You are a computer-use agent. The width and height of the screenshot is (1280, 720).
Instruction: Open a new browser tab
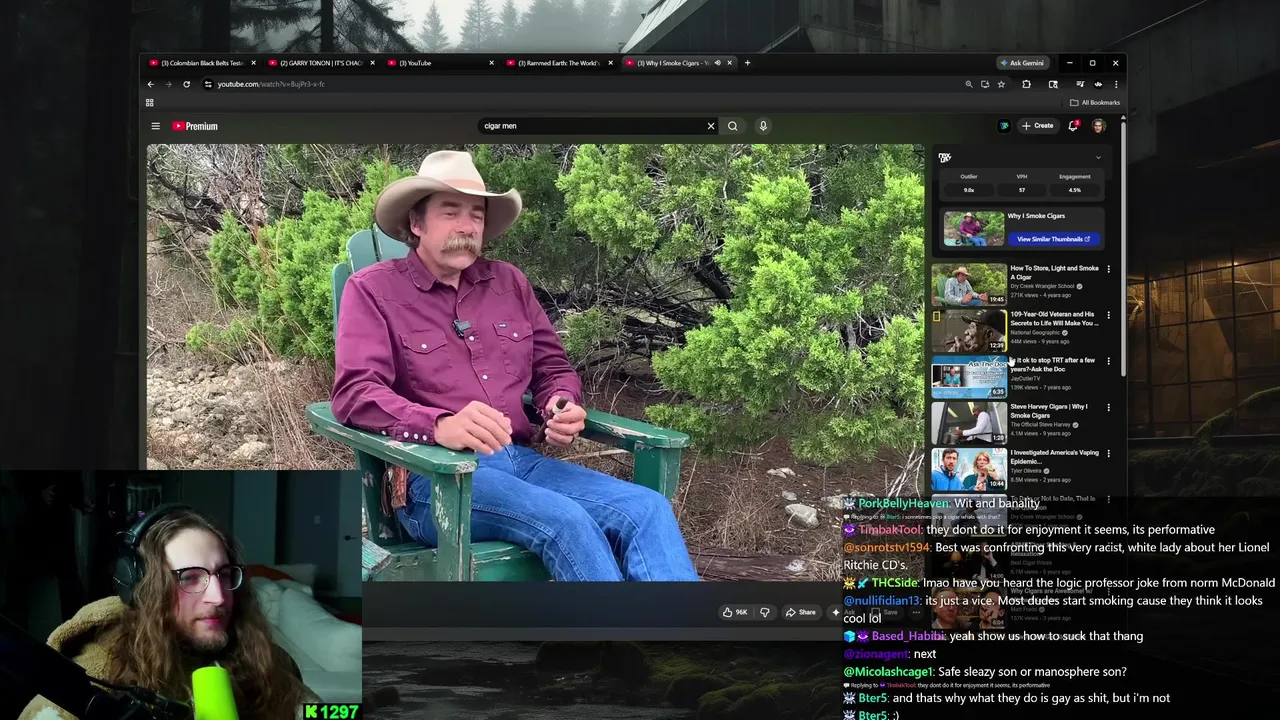pyautogui.click(x=747, y=63)
